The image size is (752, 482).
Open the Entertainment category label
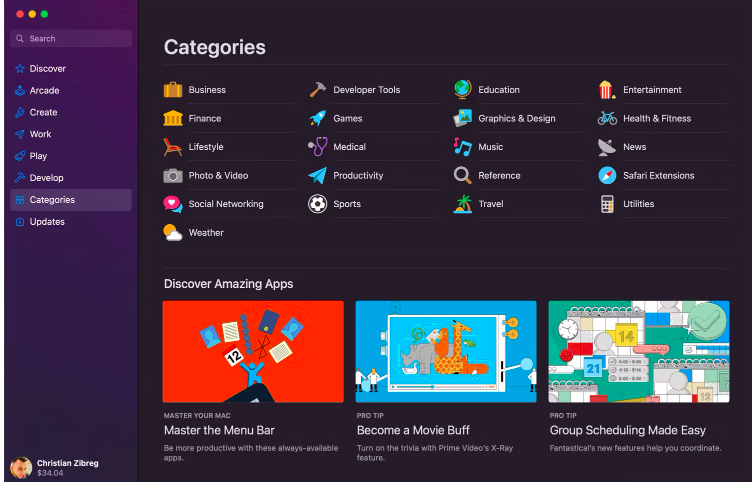(652, 90)
